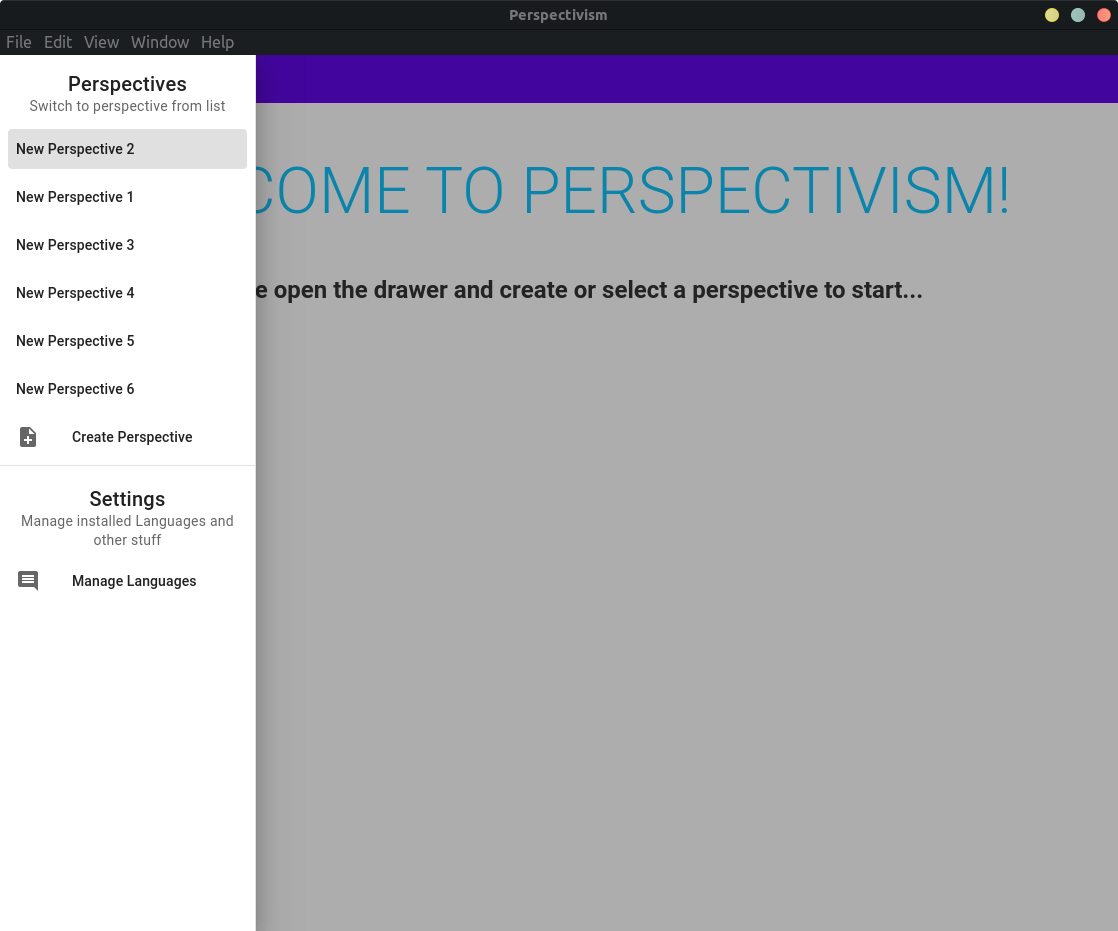Open the View menu
1118x931 pixels.
click(101, 42)
